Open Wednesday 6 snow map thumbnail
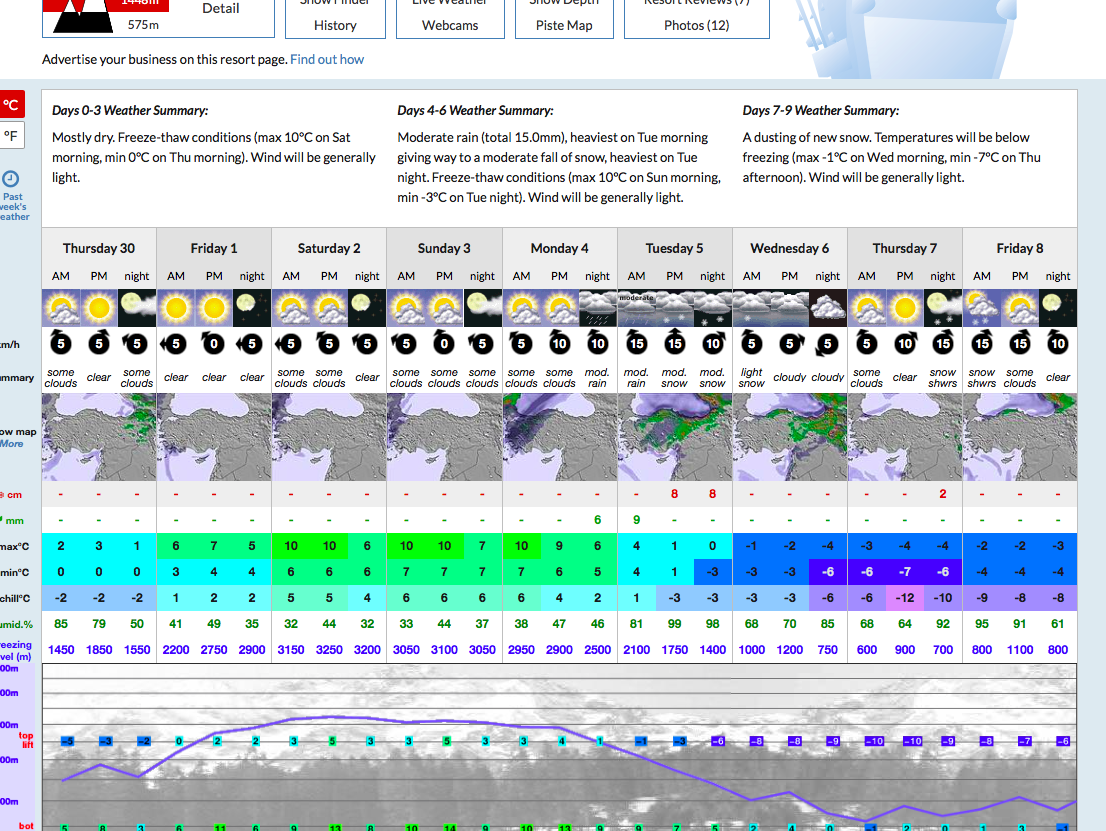 [x=790, y=437]
